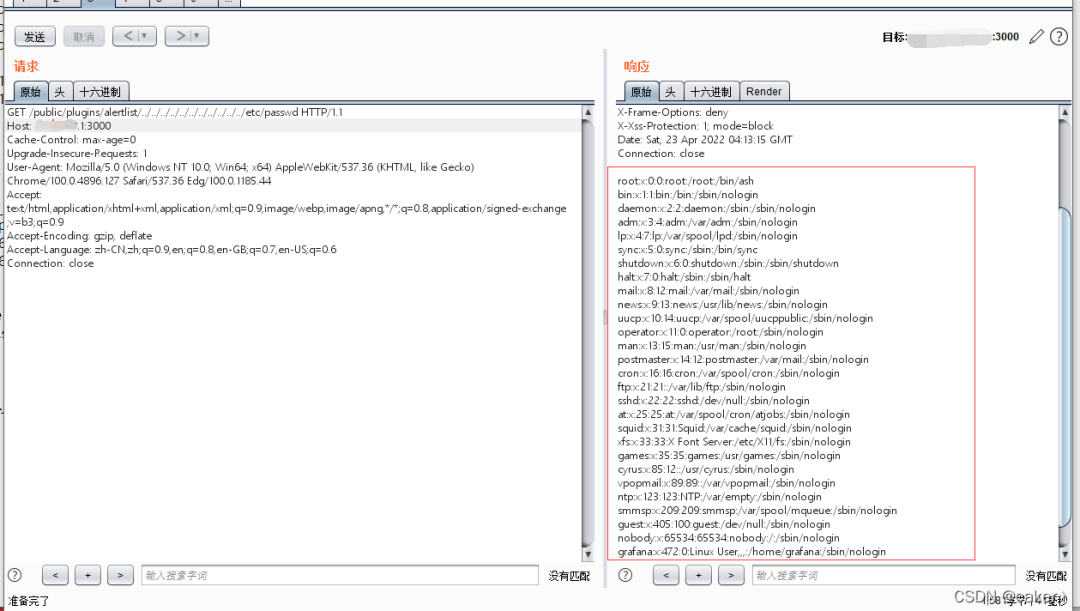Click response pane scroll down arrow
1080x611 pixels.
pos(1065,554)
